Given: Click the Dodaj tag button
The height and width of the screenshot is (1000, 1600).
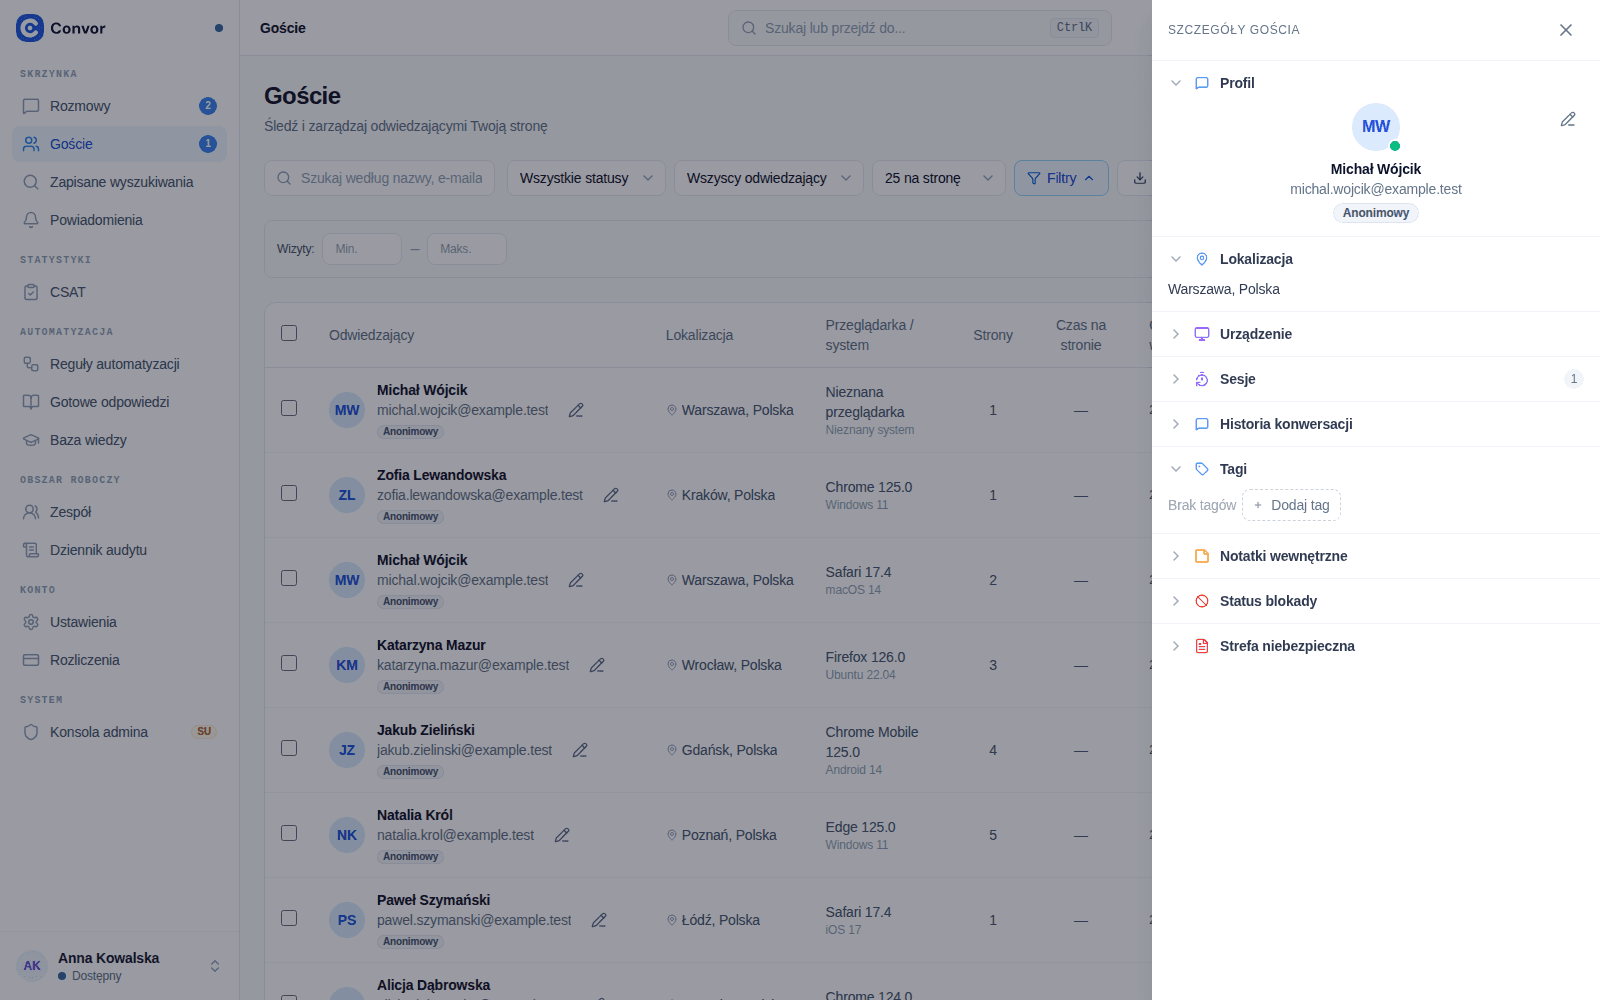Looking at the screenshot, I should coord(1291,505).
